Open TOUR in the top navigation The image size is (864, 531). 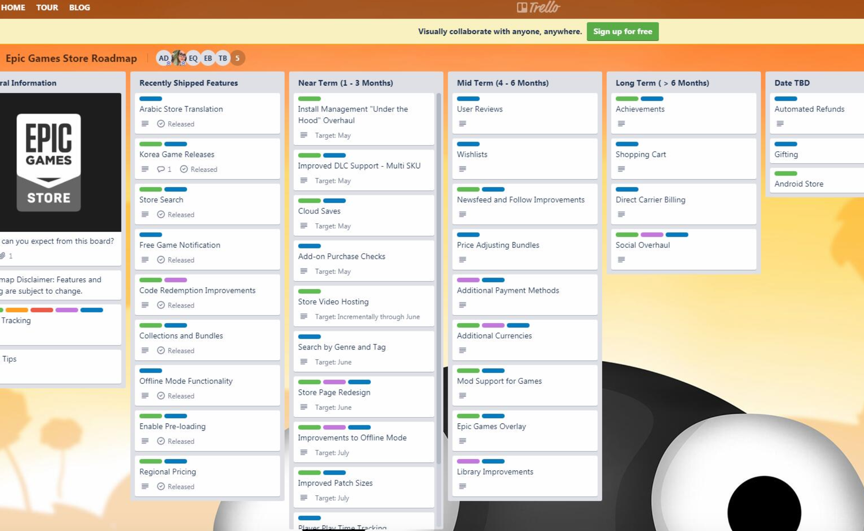(47, 8)
